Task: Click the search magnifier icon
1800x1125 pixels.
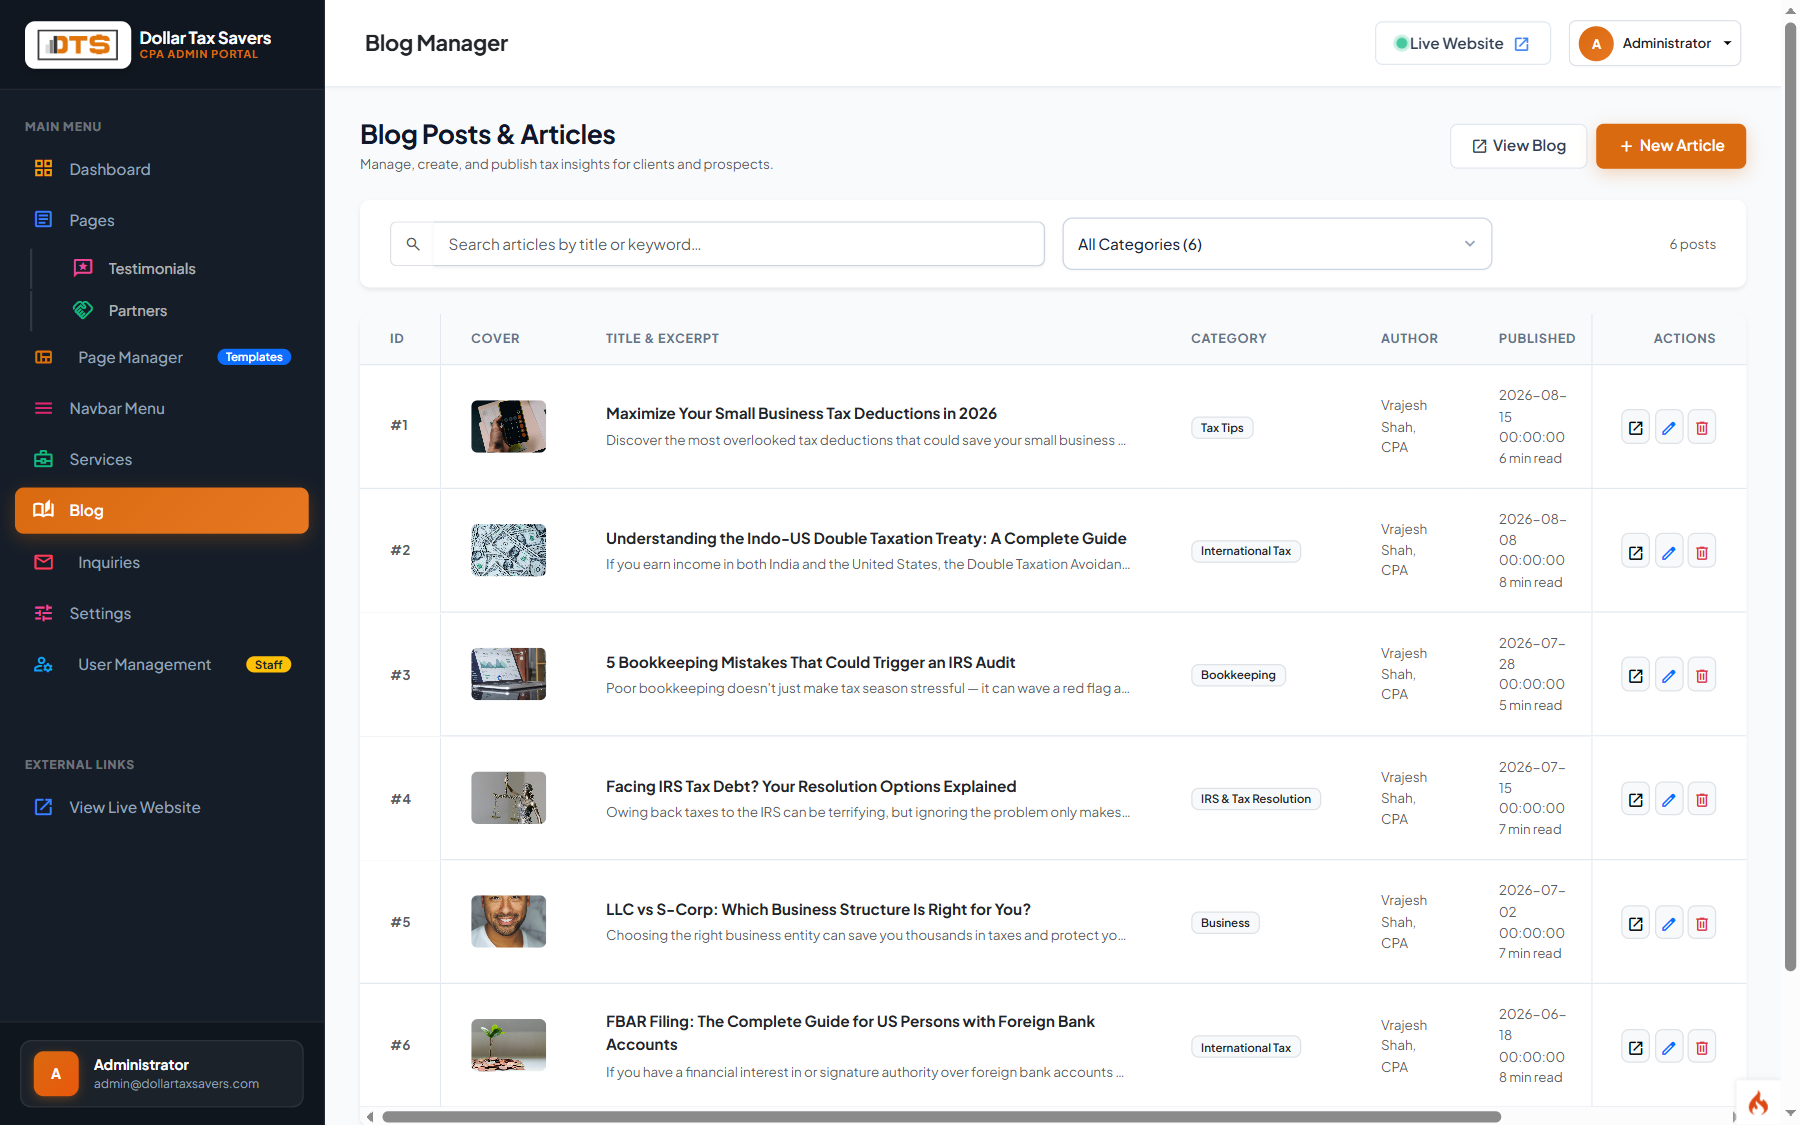Action: point(412,244)
